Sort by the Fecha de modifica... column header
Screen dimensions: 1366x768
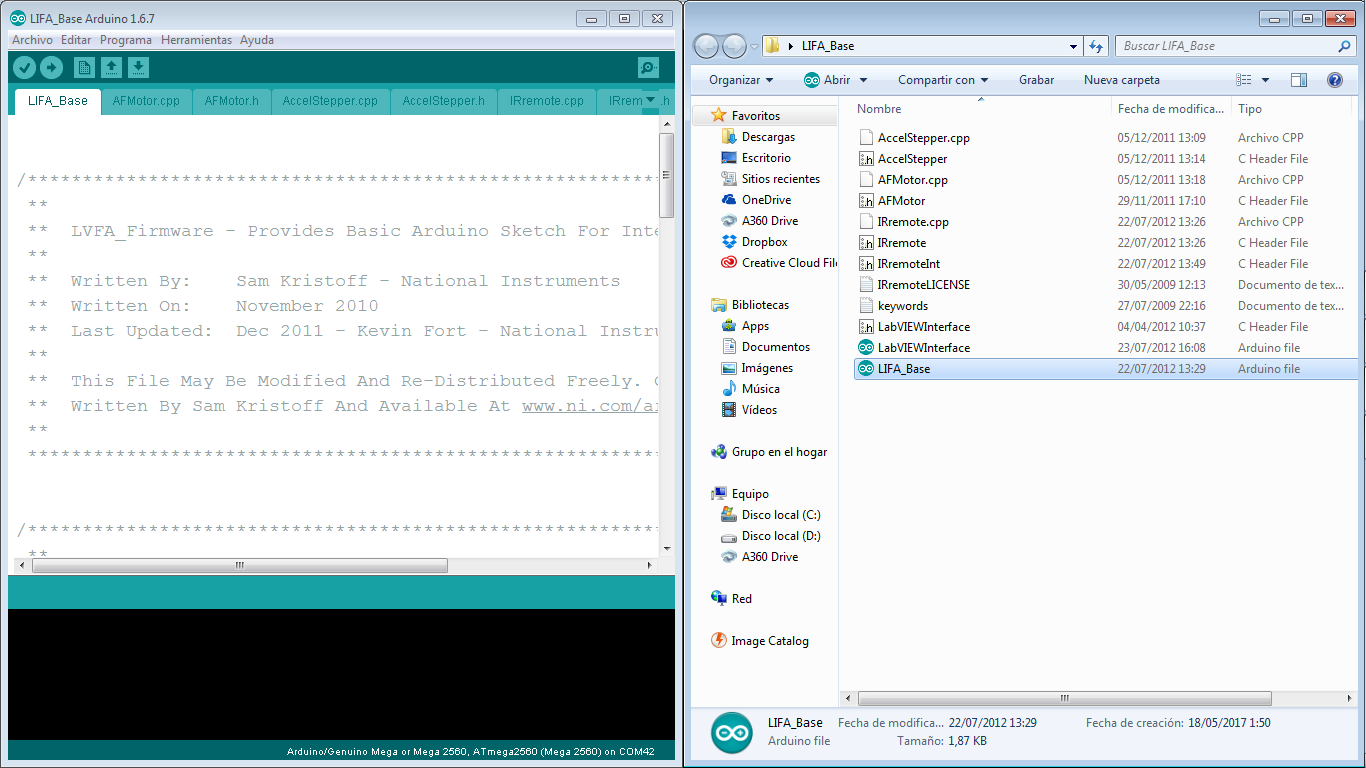click(1171, 109)
